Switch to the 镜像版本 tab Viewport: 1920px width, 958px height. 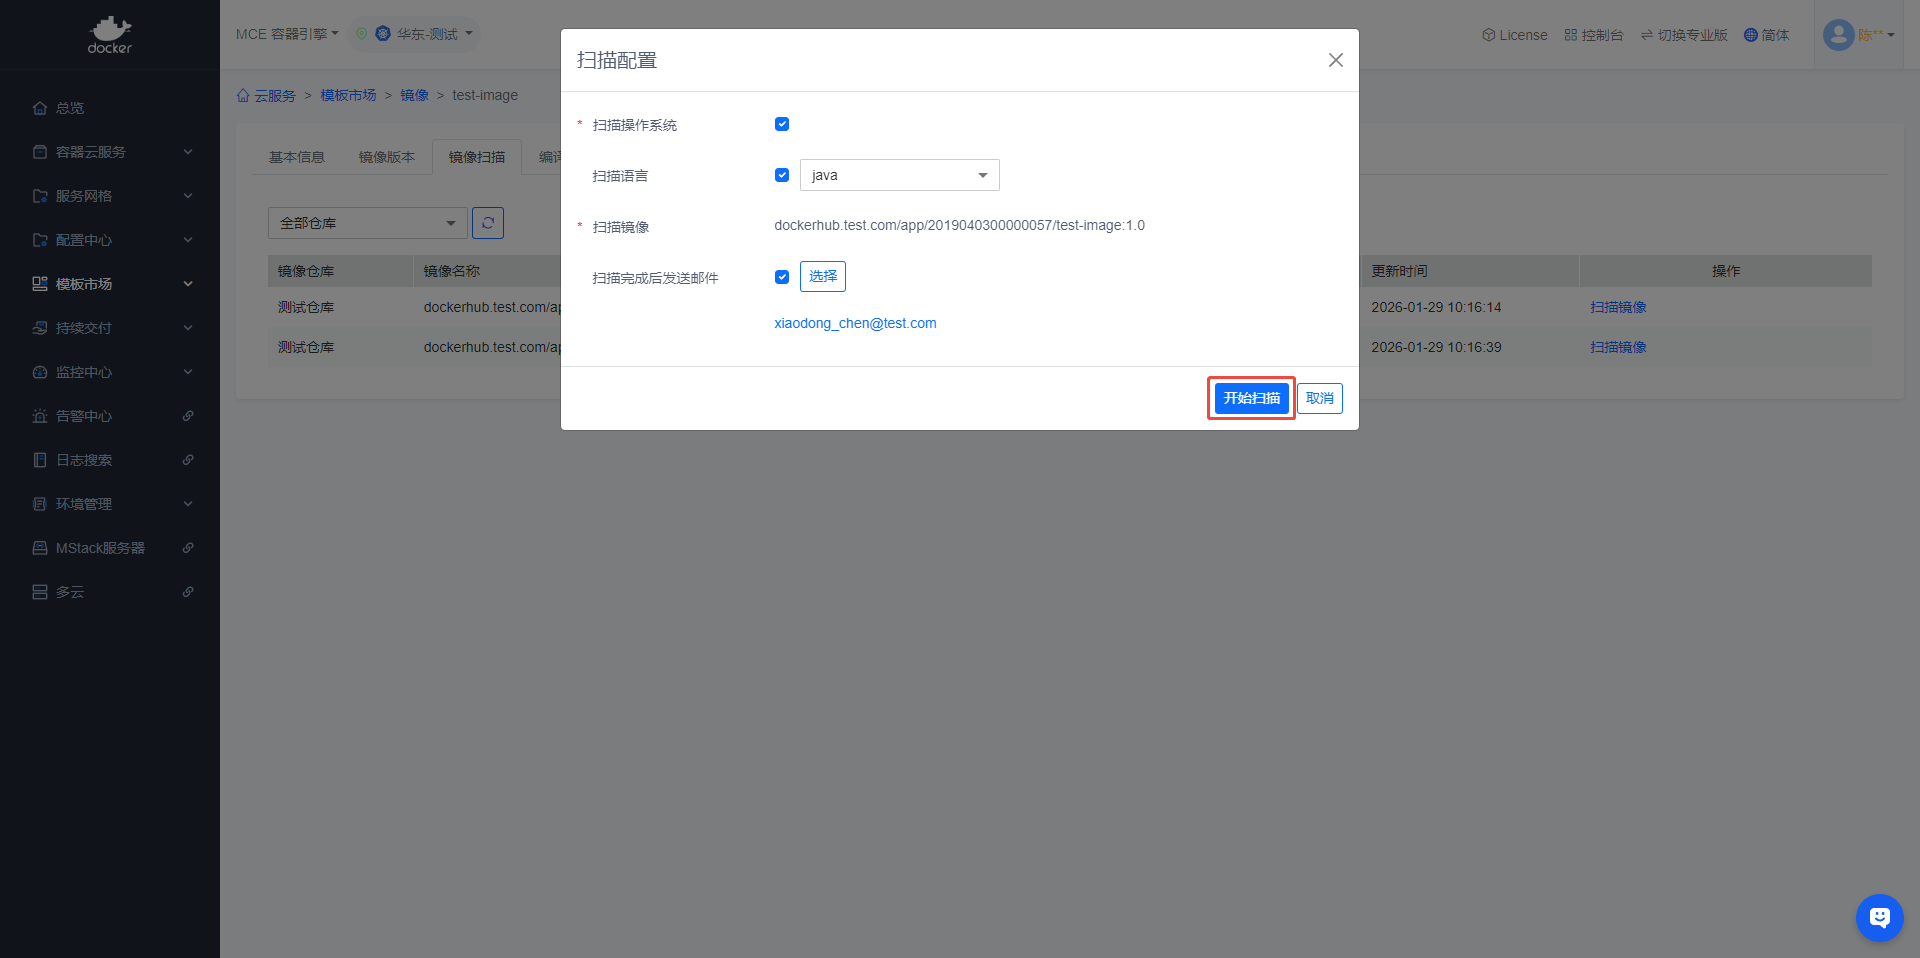pyautogui.click(x=387, y=157)
